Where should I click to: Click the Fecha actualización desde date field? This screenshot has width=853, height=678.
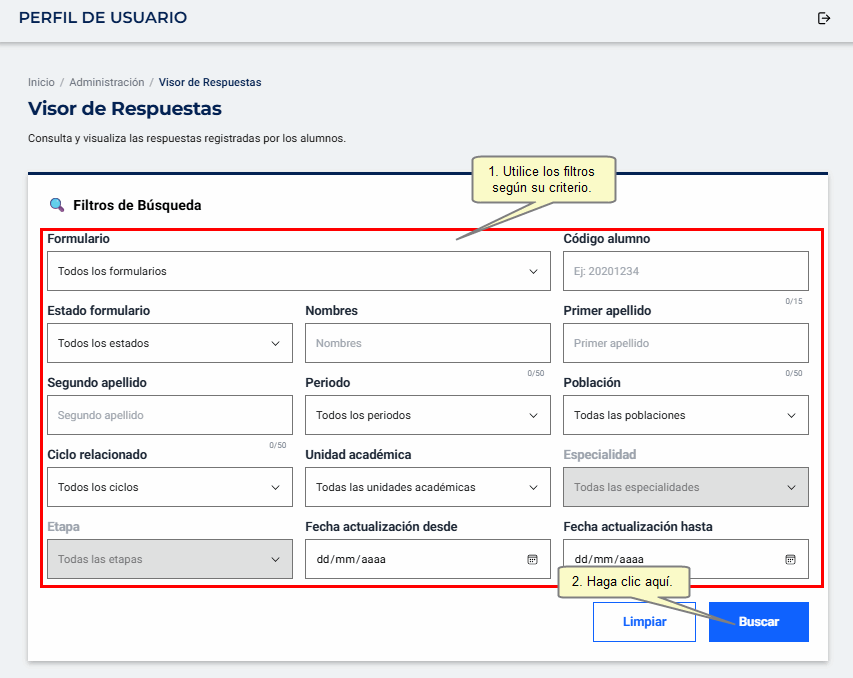coord(428,559)
